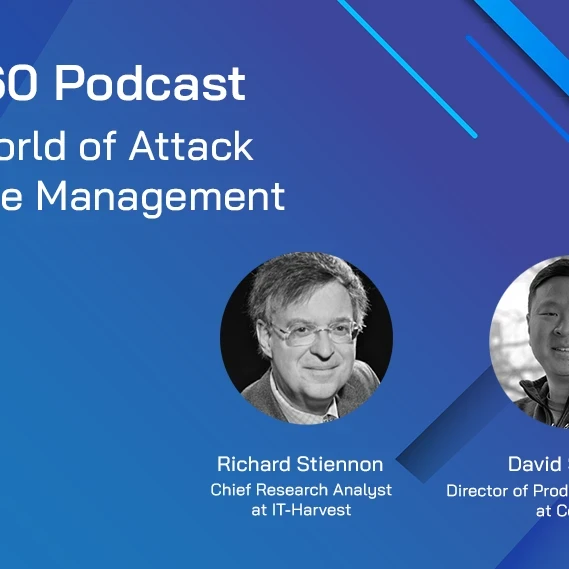Click the 'Attack' word in subtitle
Image resolution: width=569 pixels, height=569 pixels.
[191, 146]
